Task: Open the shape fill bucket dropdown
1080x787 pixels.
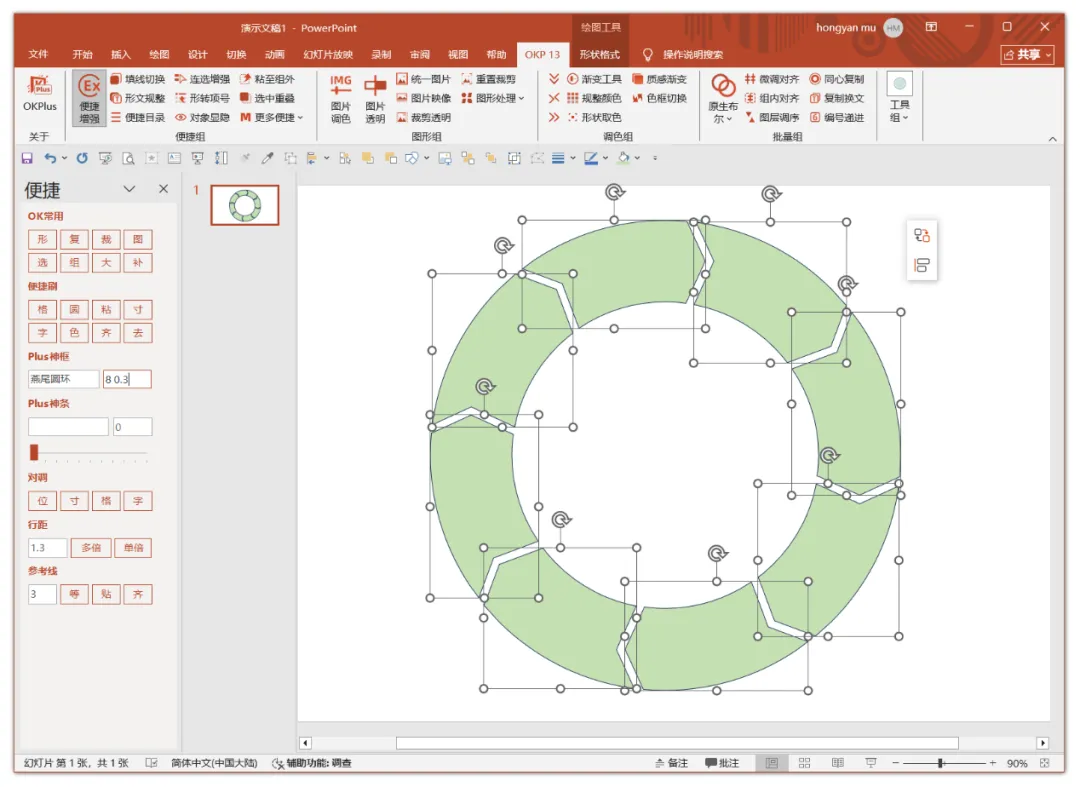Action: point(638,158)
